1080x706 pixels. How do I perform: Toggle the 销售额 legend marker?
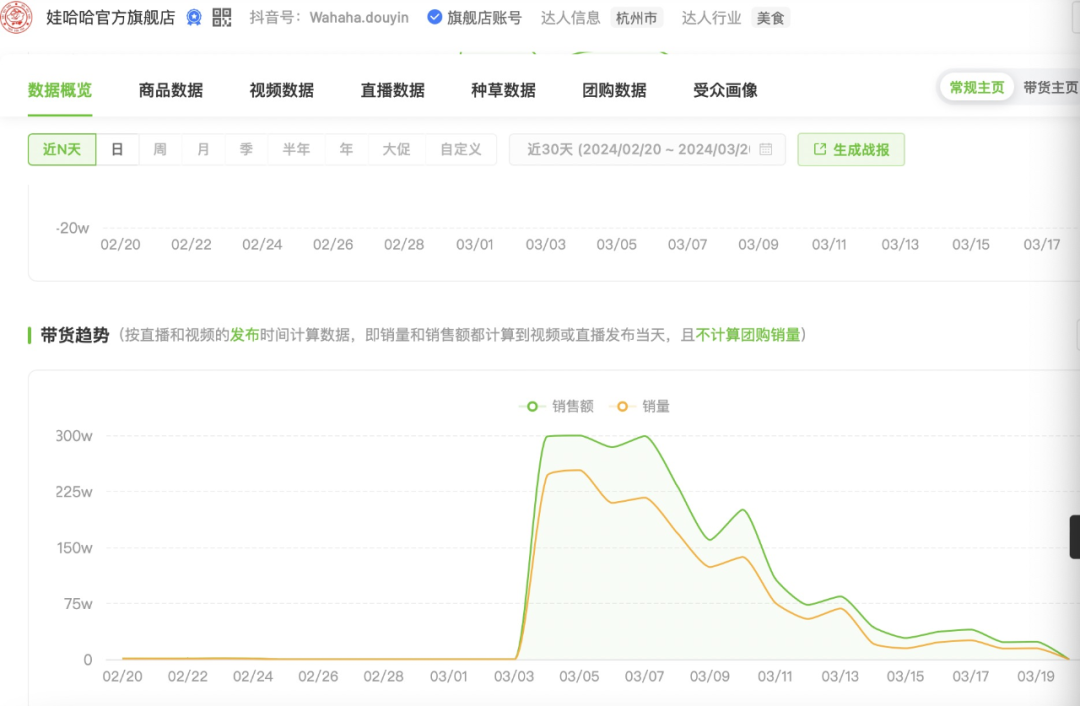[532, 406]
